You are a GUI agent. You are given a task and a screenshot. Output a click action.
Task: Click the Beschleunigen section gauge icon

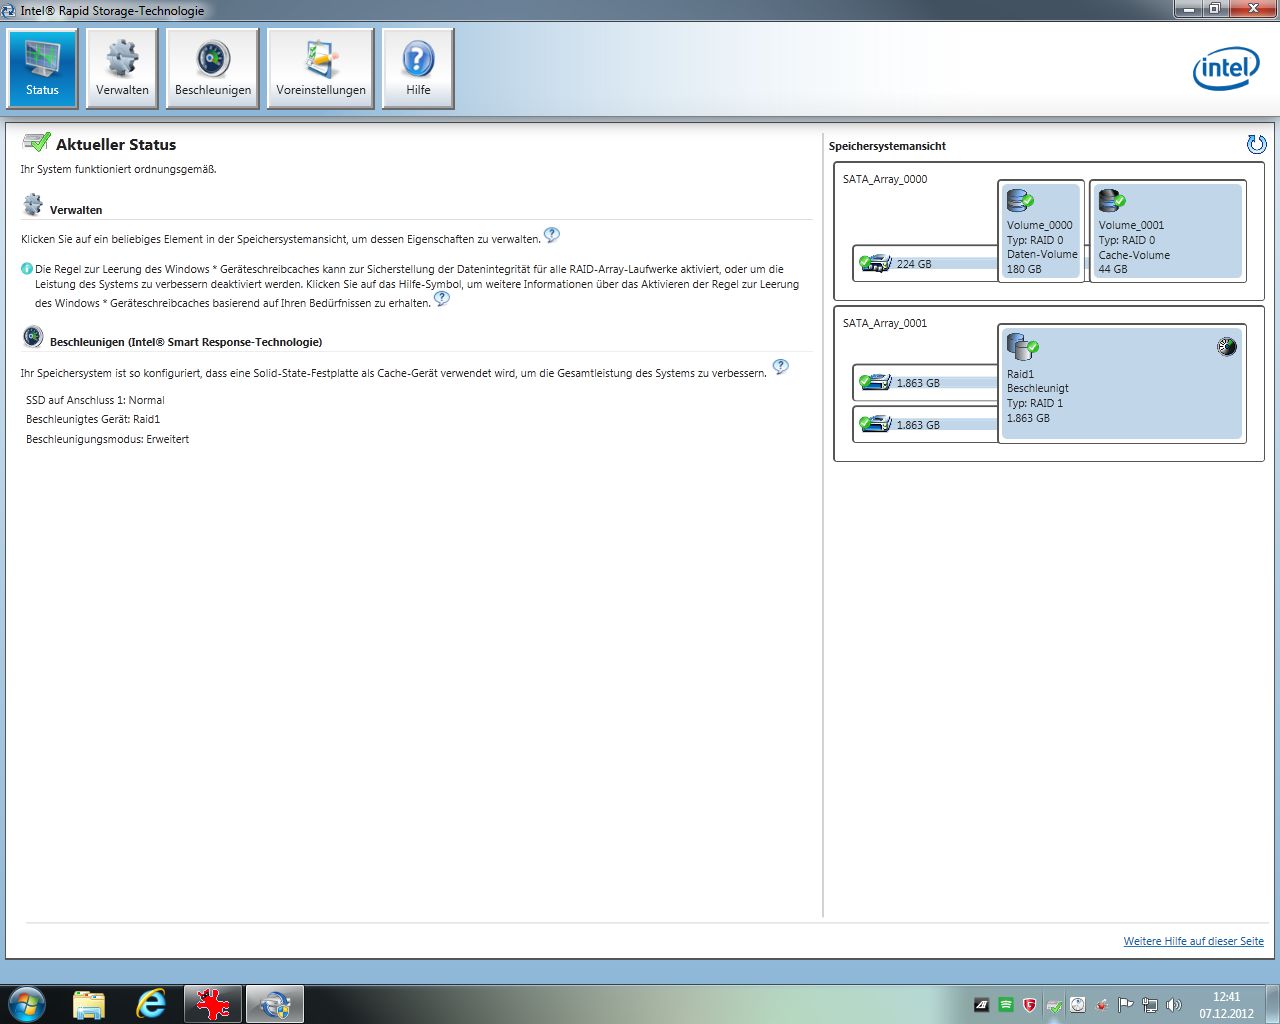(x=33, y=337)
